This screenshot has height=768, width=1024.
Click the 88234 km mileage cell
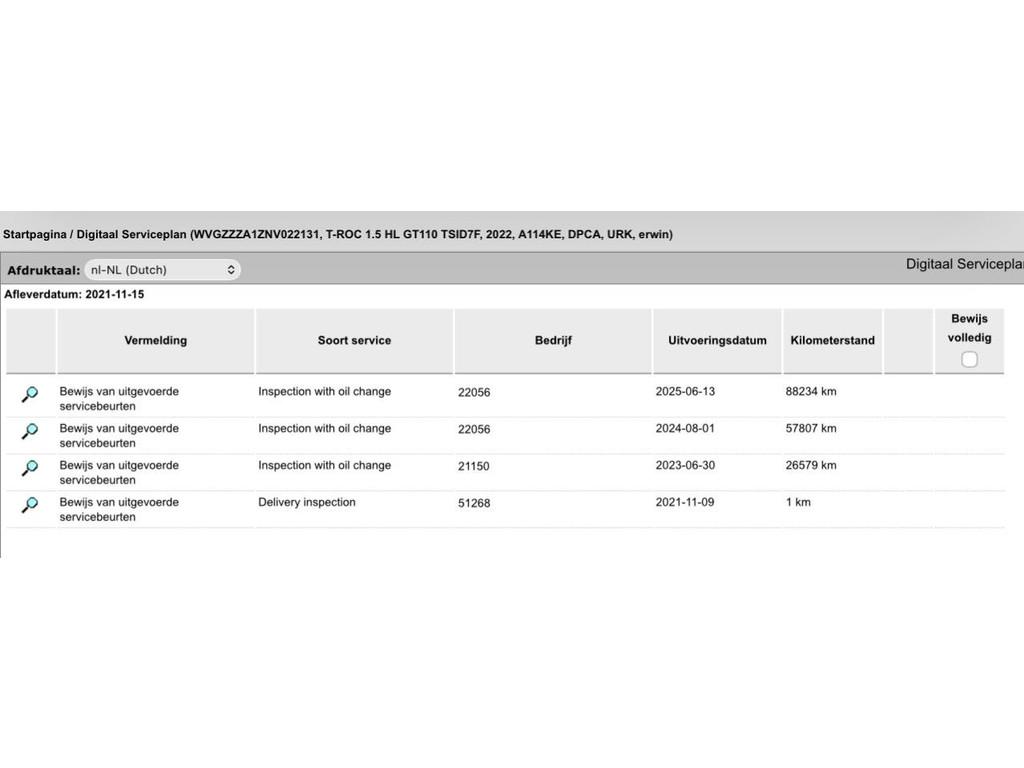pos(811,392)
